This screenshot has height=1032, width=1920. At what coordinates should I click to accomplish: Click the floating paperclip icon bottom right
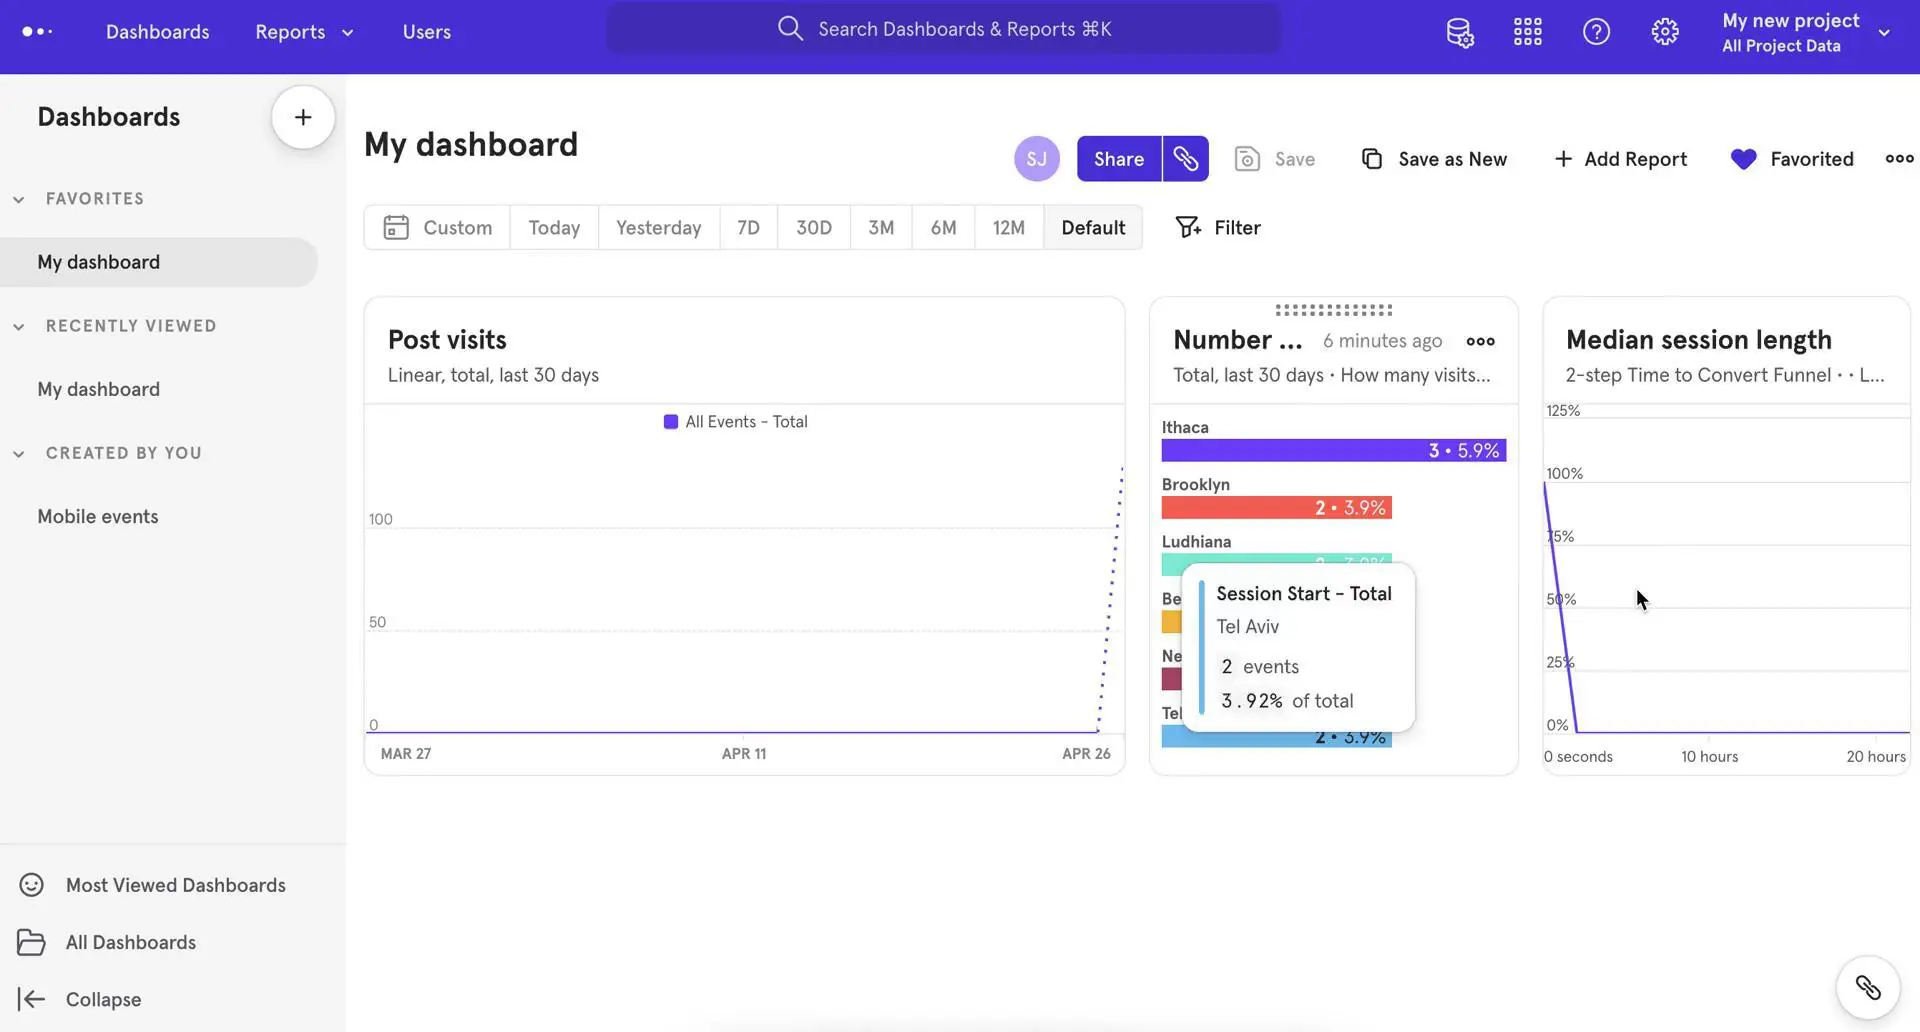pyautogui.click(x=1868, y=987)
